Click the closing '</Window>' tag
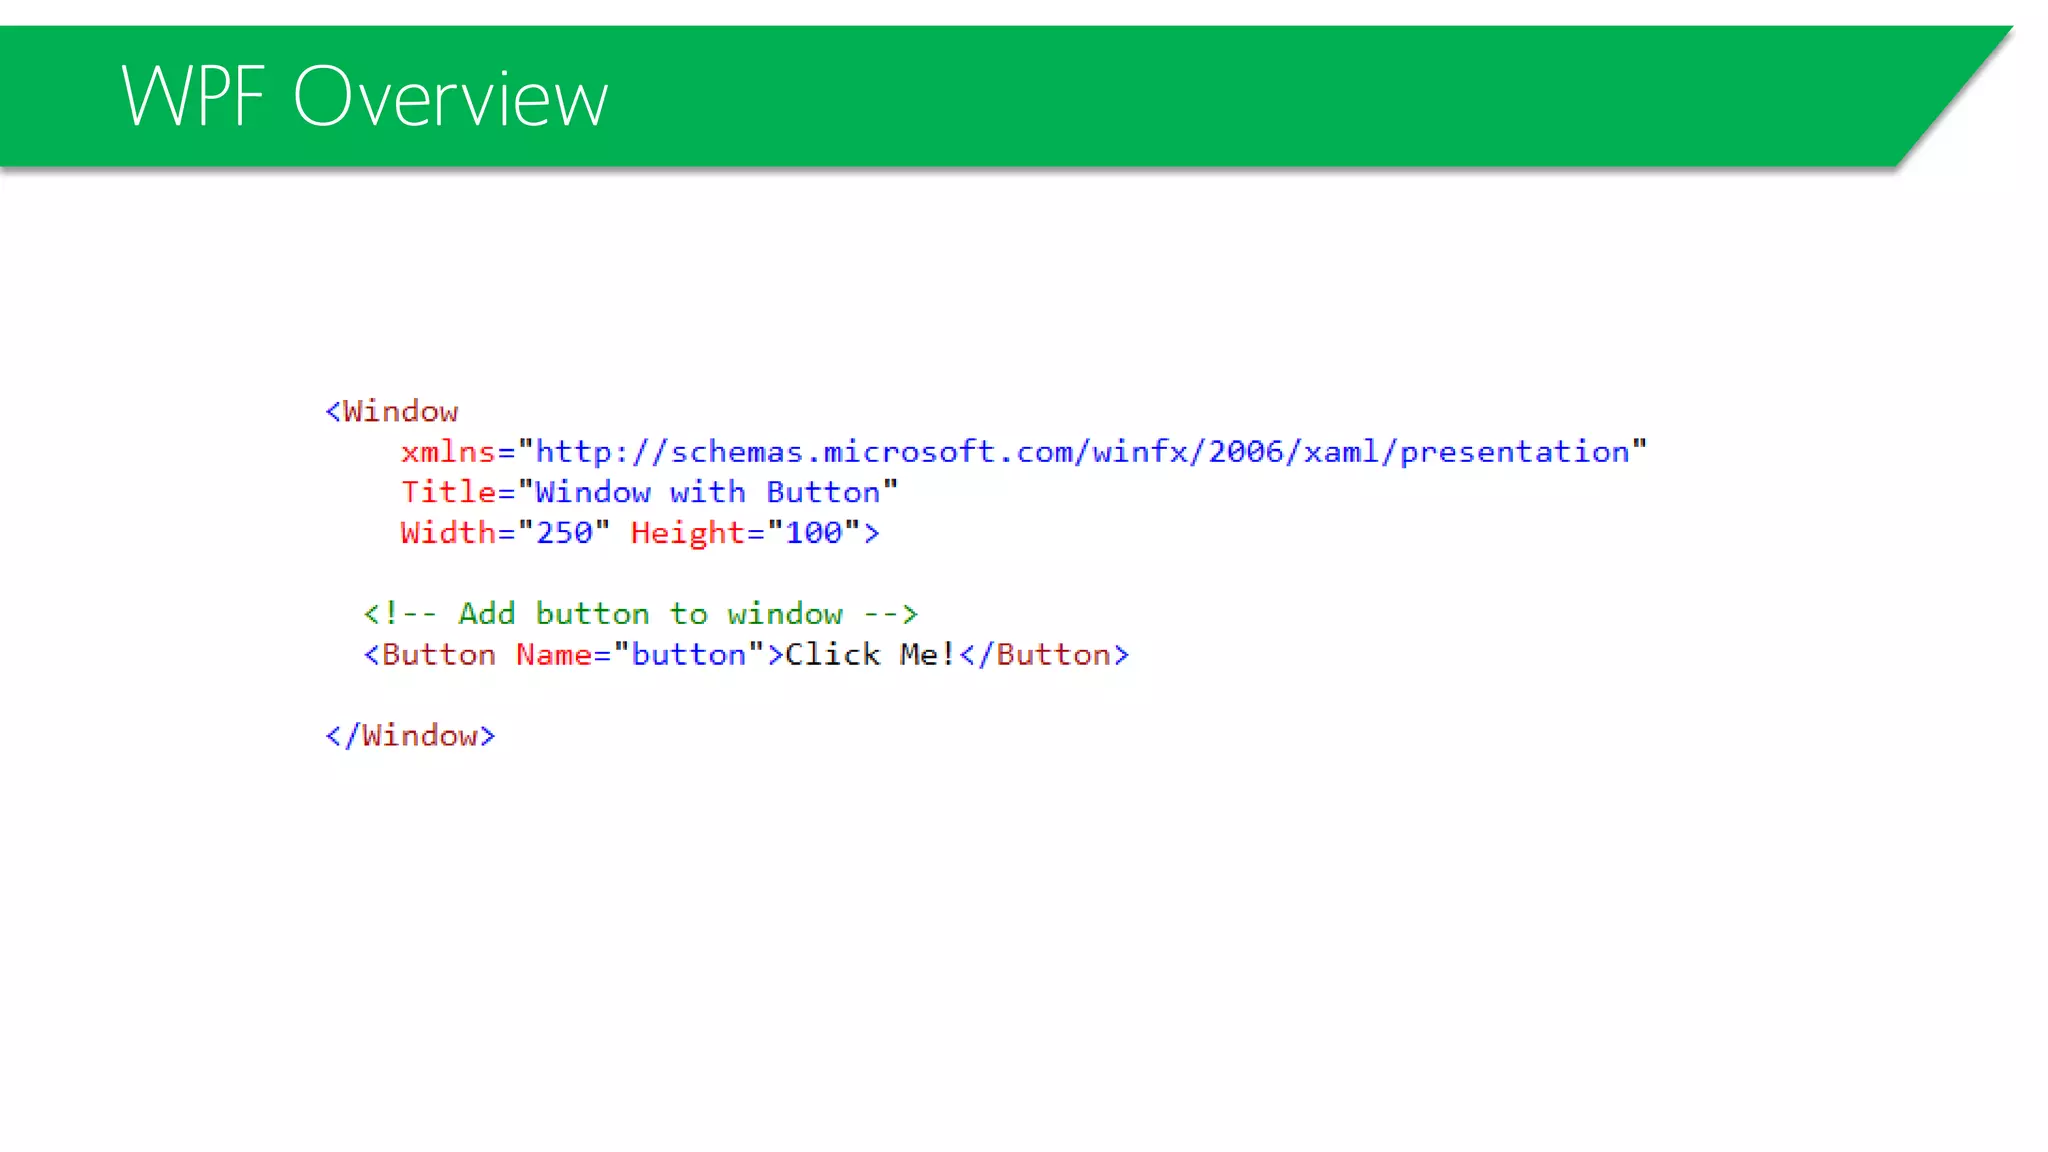This screenshot has width=2048, height=1152. coord(410,735)
